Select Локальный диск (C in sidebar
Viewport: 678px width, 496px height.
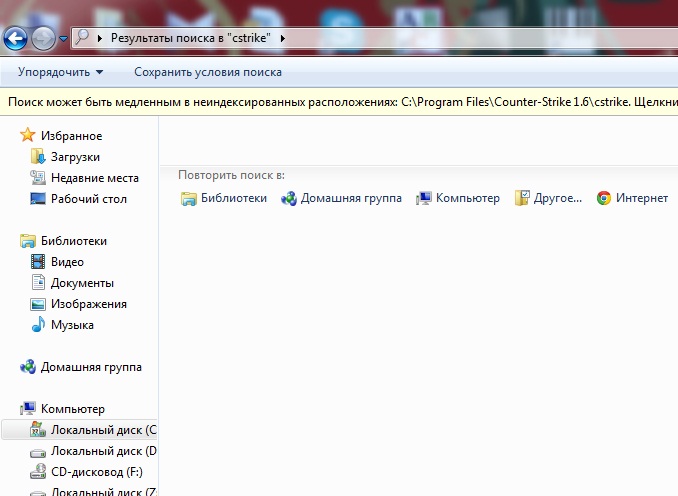pos(103,430)
